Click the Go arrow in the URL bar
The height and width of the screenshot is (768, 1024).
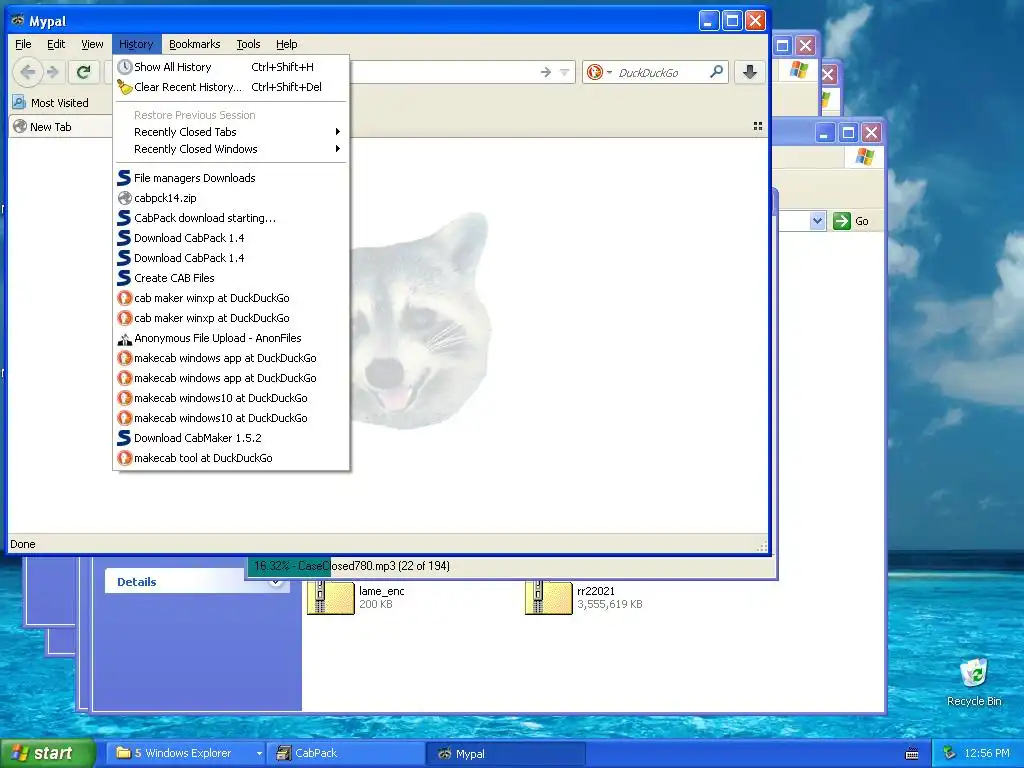coord(545,72)
